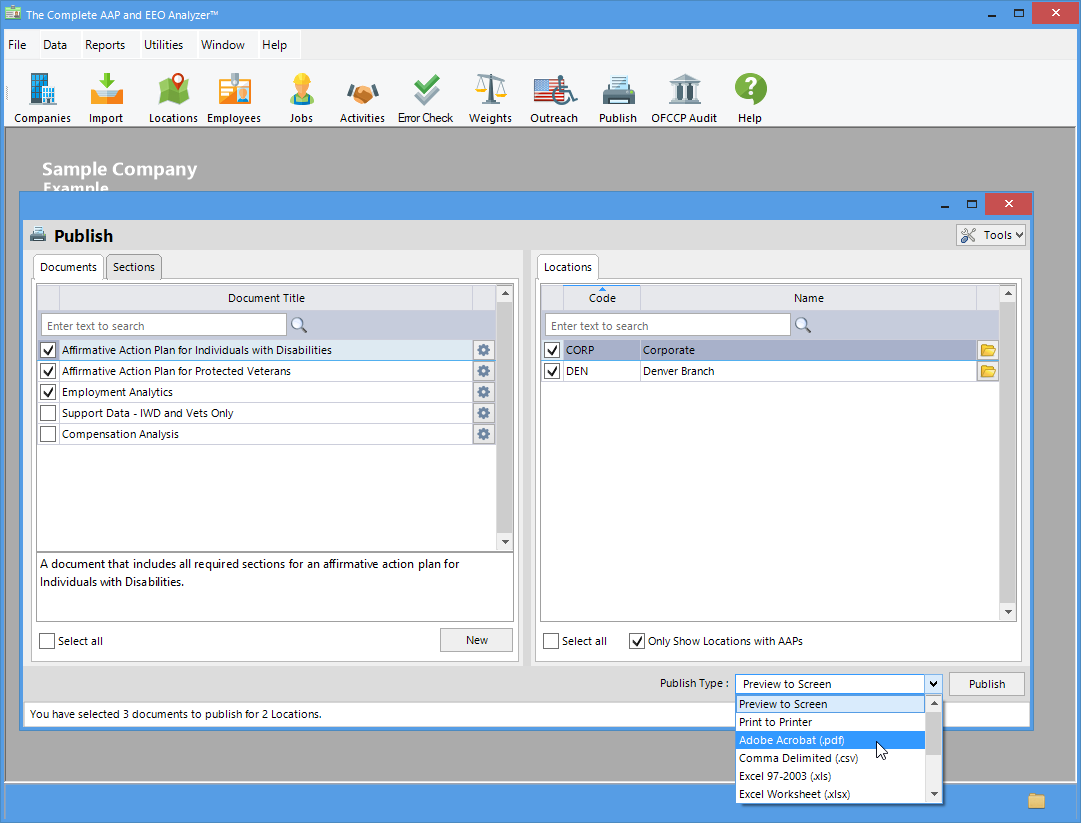Open the Activities handshake icon
Viewport: 1081px width, 823px height.
(362, 98)
